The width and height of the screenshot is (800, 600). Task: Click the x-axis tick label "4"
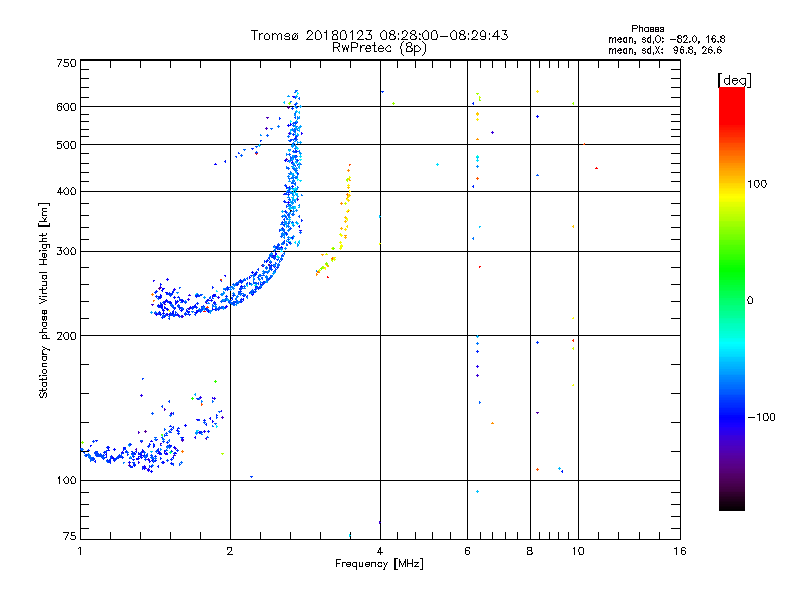[x=380, y=551]
